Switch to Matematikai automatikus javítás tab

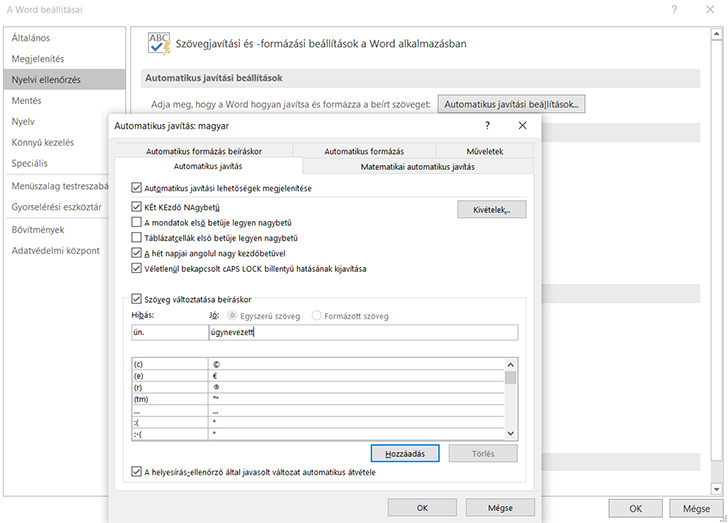[417, 166]
